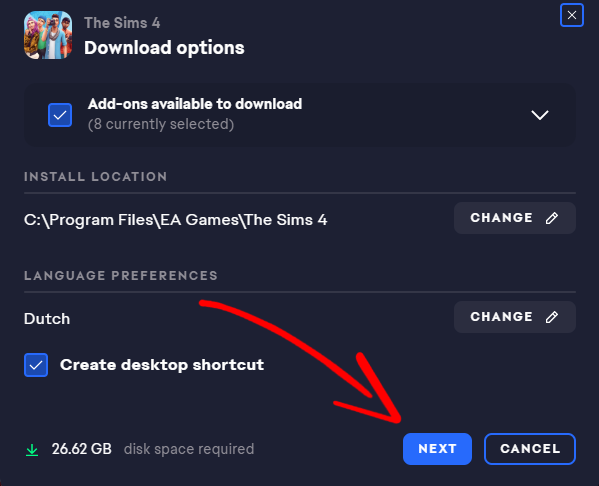
Task: Click The Sims 4 title text
Action: tap(122, 23)
